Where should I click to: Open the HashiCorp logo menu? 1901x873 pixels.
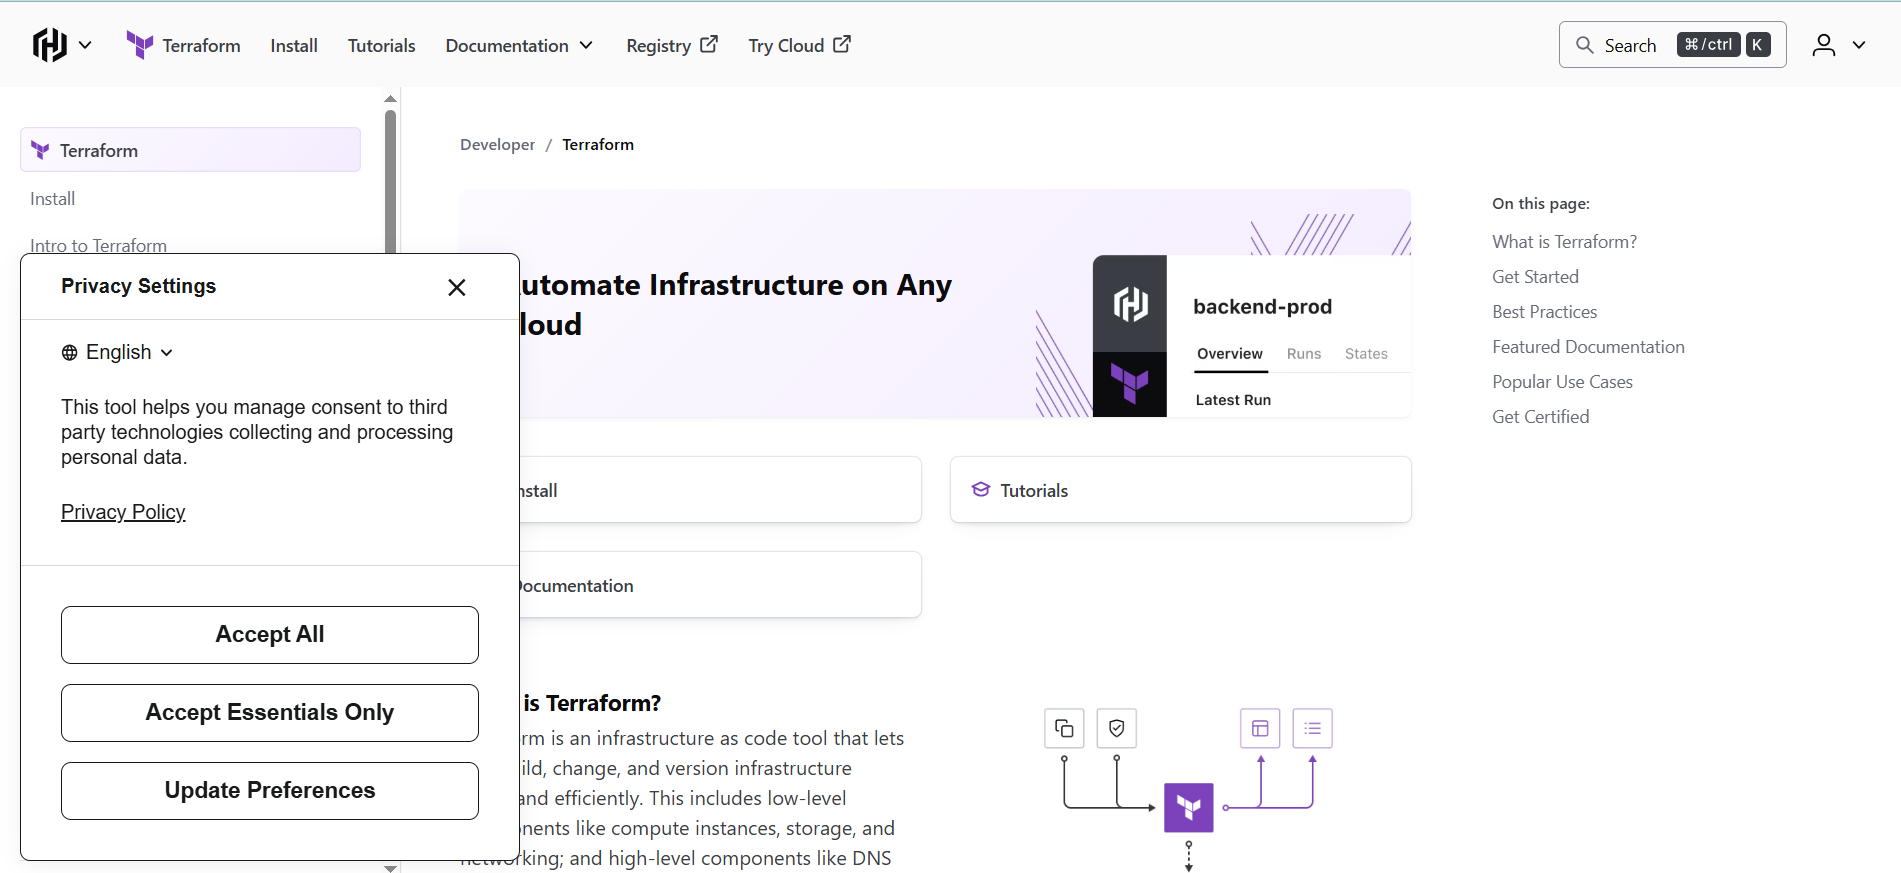pos(49,45)
